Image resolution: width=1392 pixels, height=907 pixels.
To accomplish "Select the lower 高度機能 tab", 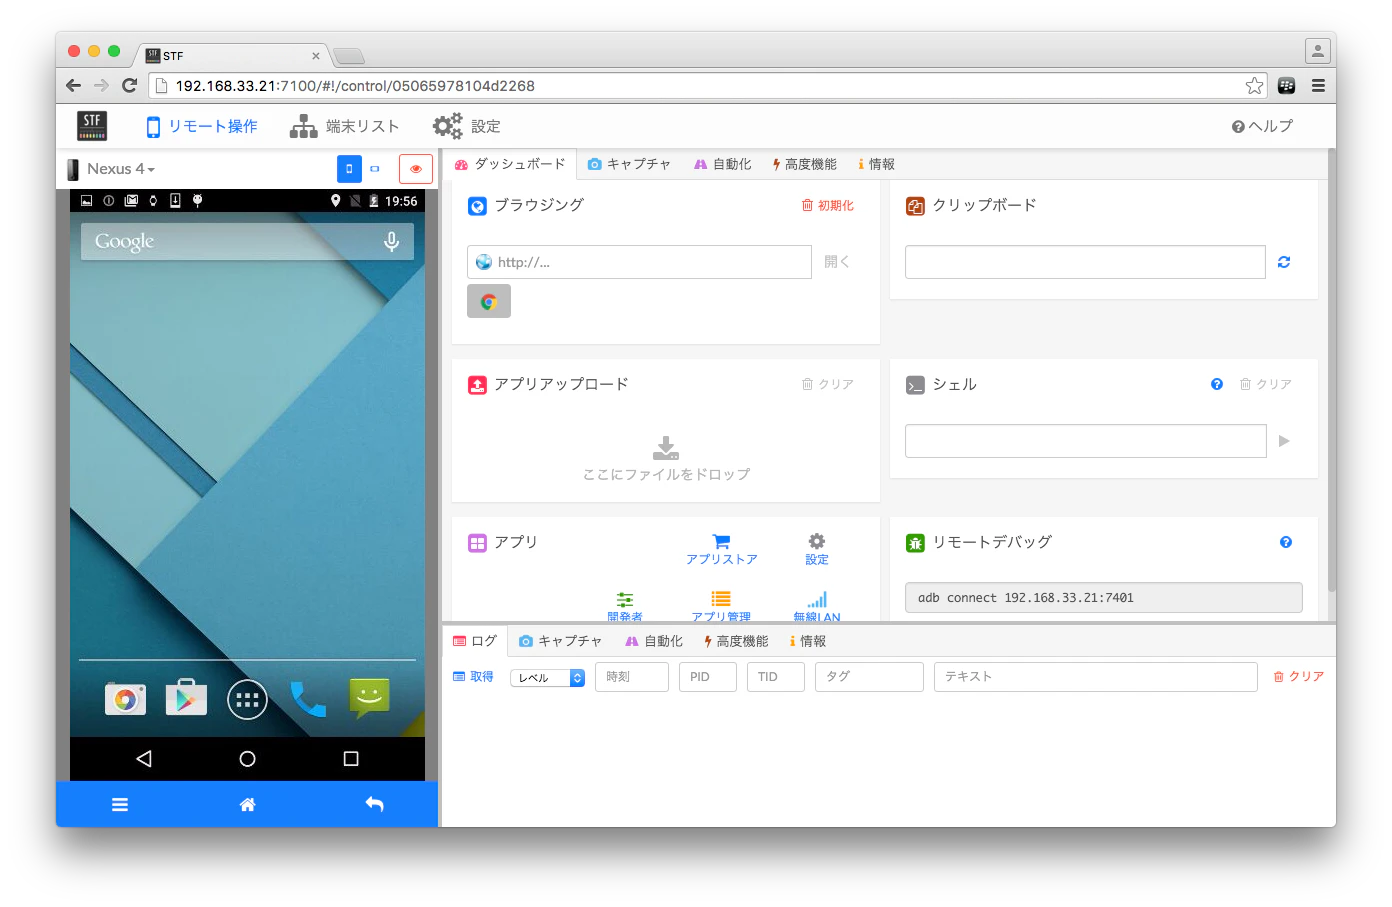I will 736,641.
